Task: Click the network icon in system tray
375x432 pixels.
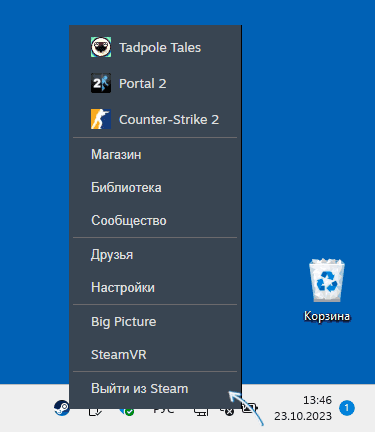Action: pyautogui.click(x=201, y=412)
